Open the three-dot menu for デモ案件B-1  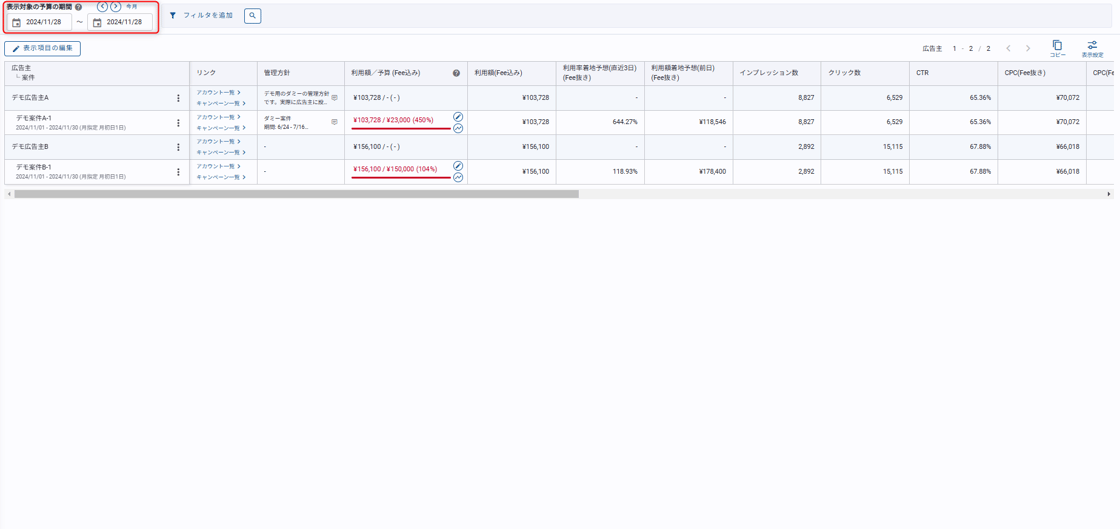[178, 172]
